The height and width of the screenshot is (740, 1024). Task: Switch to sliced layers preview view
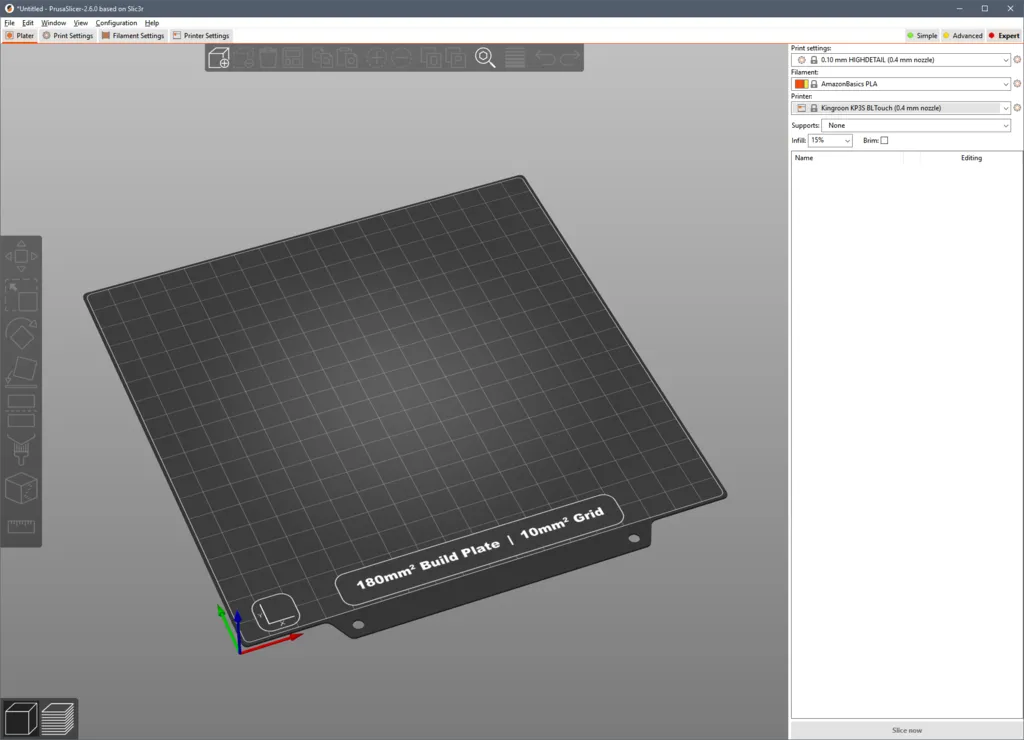(x=57, y=718)
